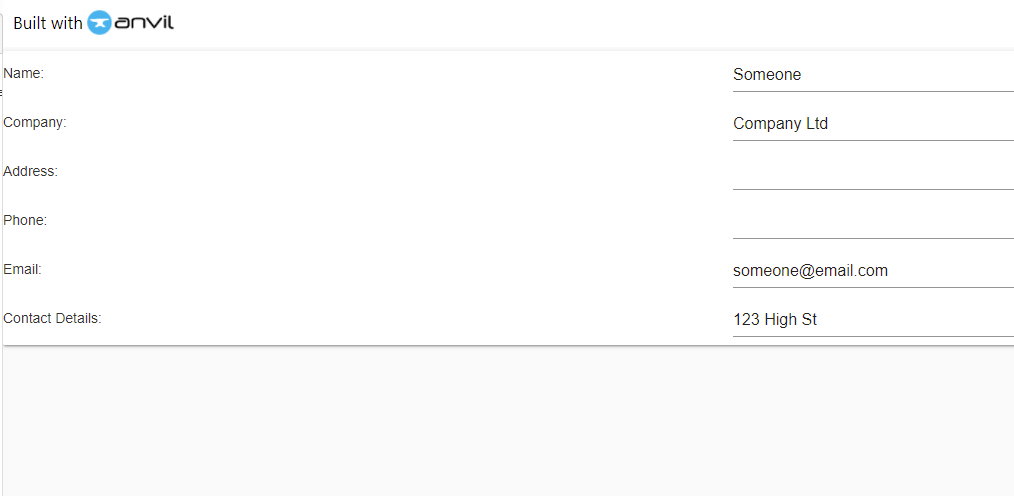This screenshot has width=1014, height=496.
Task: Click the blue Anvil logo icon
Action: click(99, 23)
